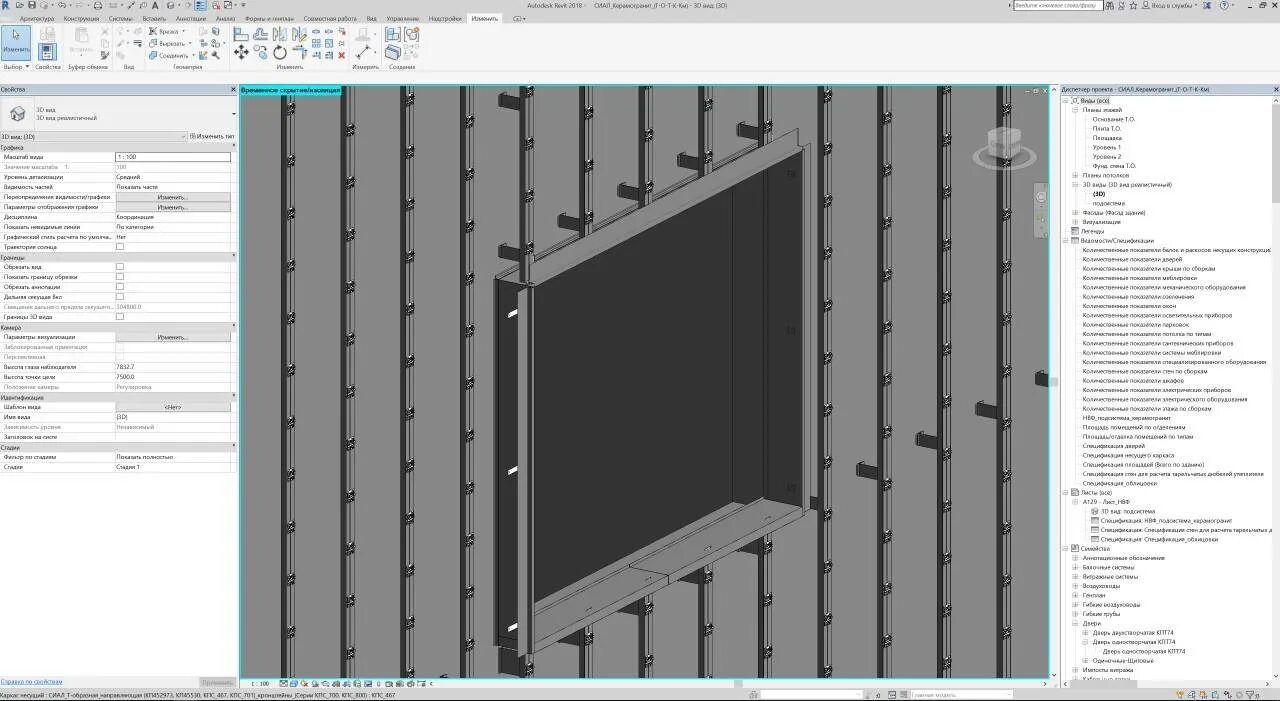Open the Properties type selector dropdown arrow
This screenshot has width=1280, height=701.
pos(233,114)
